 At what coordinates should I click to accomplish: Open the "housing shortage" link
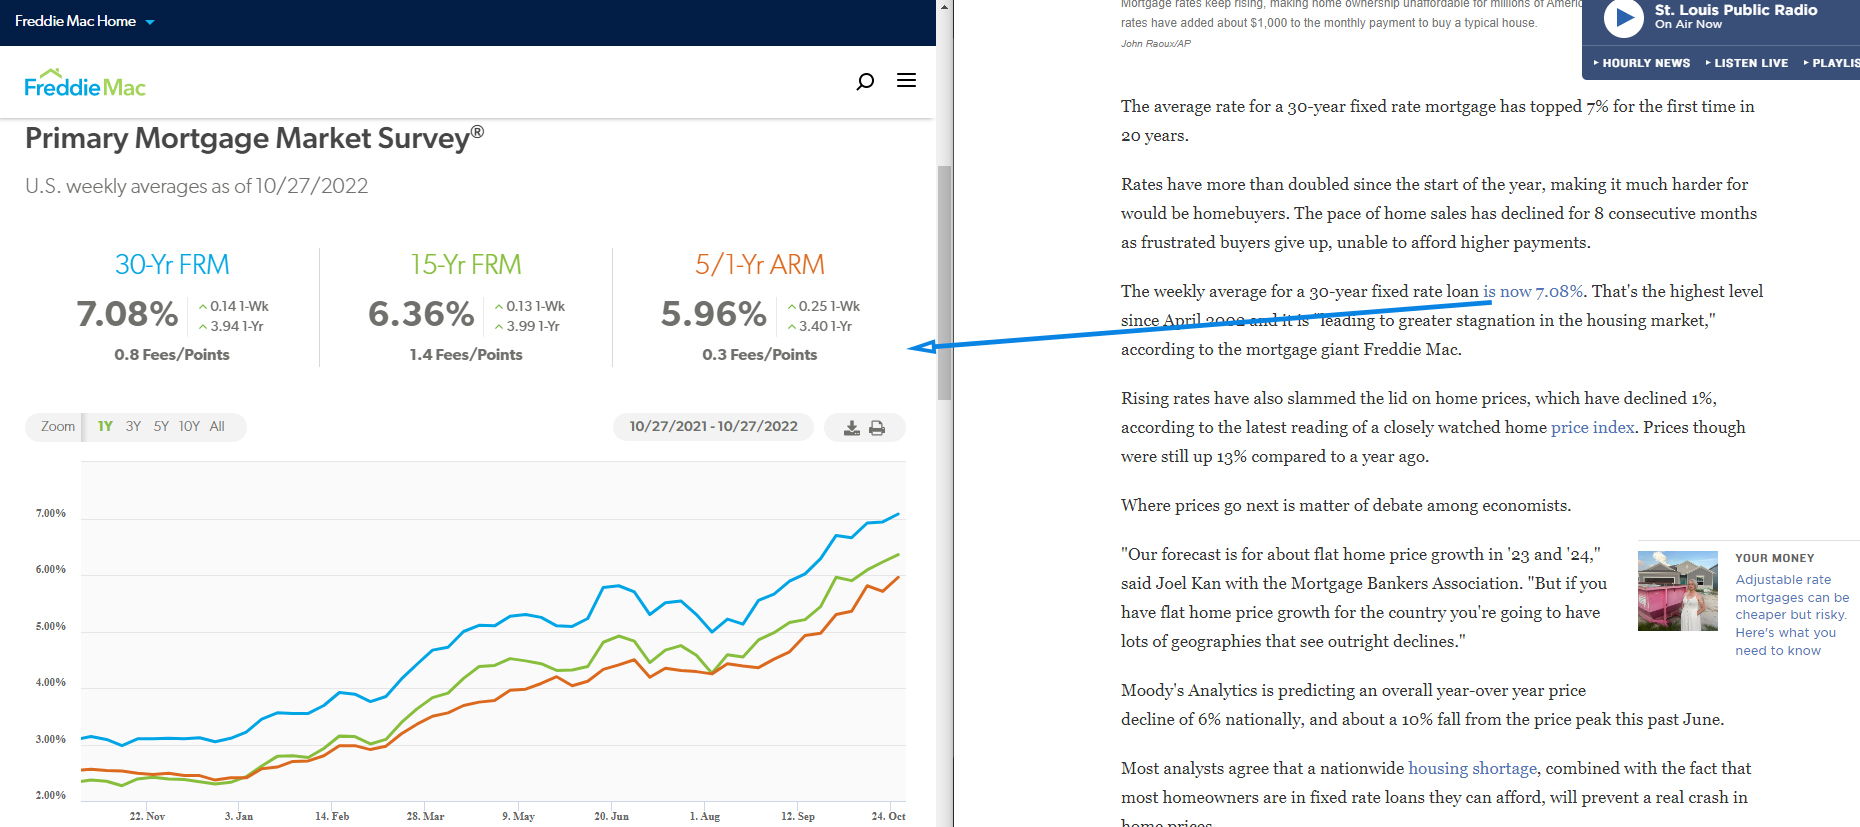point(1472,768)
